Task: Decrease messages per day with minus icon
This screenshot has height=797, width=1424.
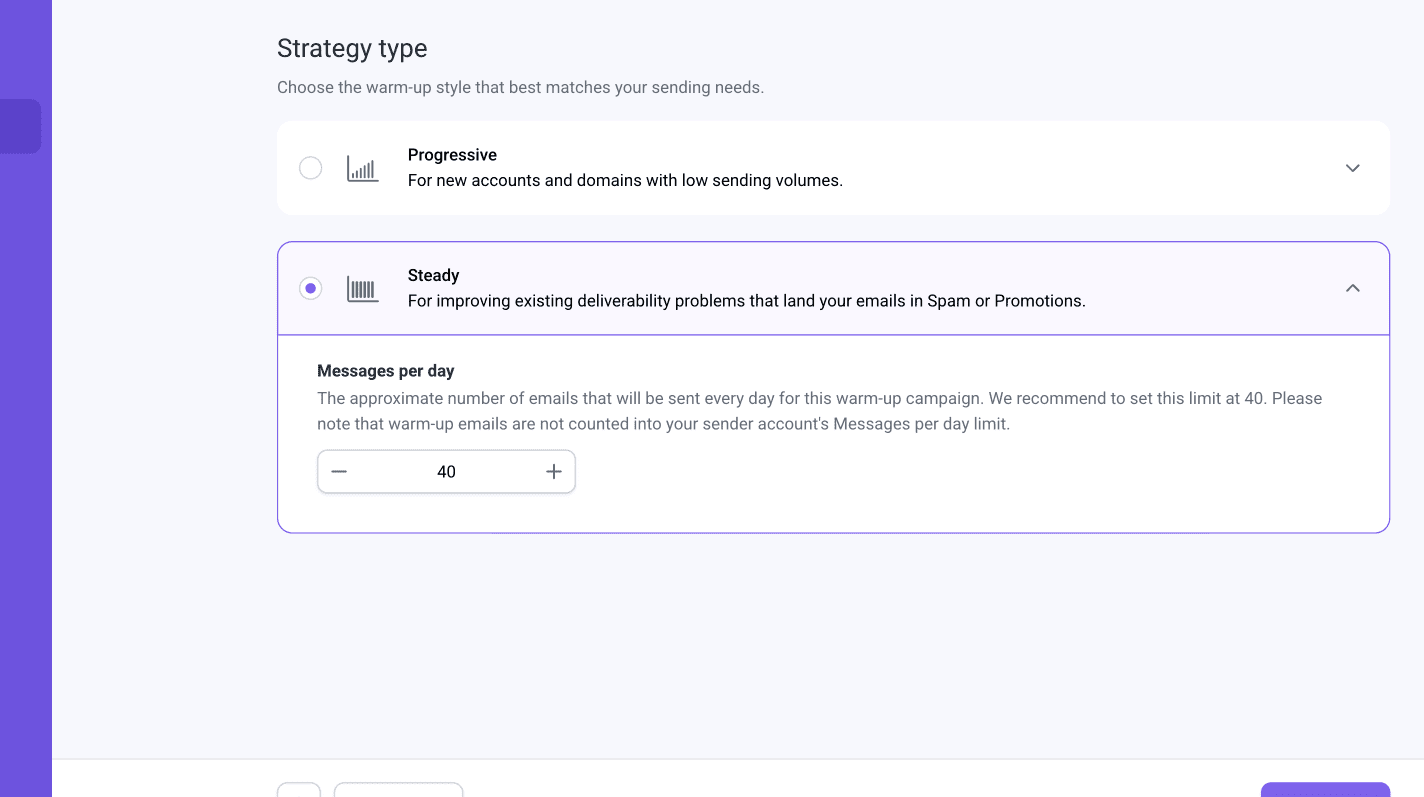Action: pos(339,472)
